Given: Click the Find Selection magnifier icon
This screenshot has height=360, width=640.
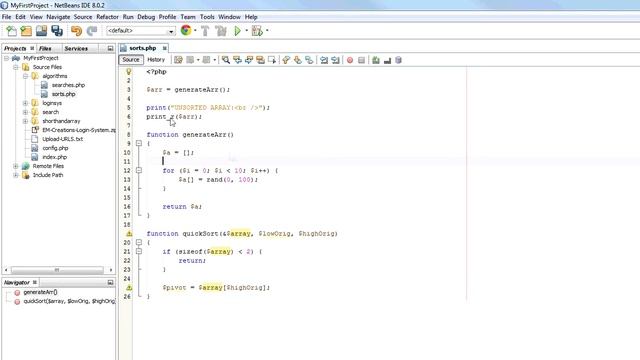Looking at the screenshot, I should click(226, 60).
